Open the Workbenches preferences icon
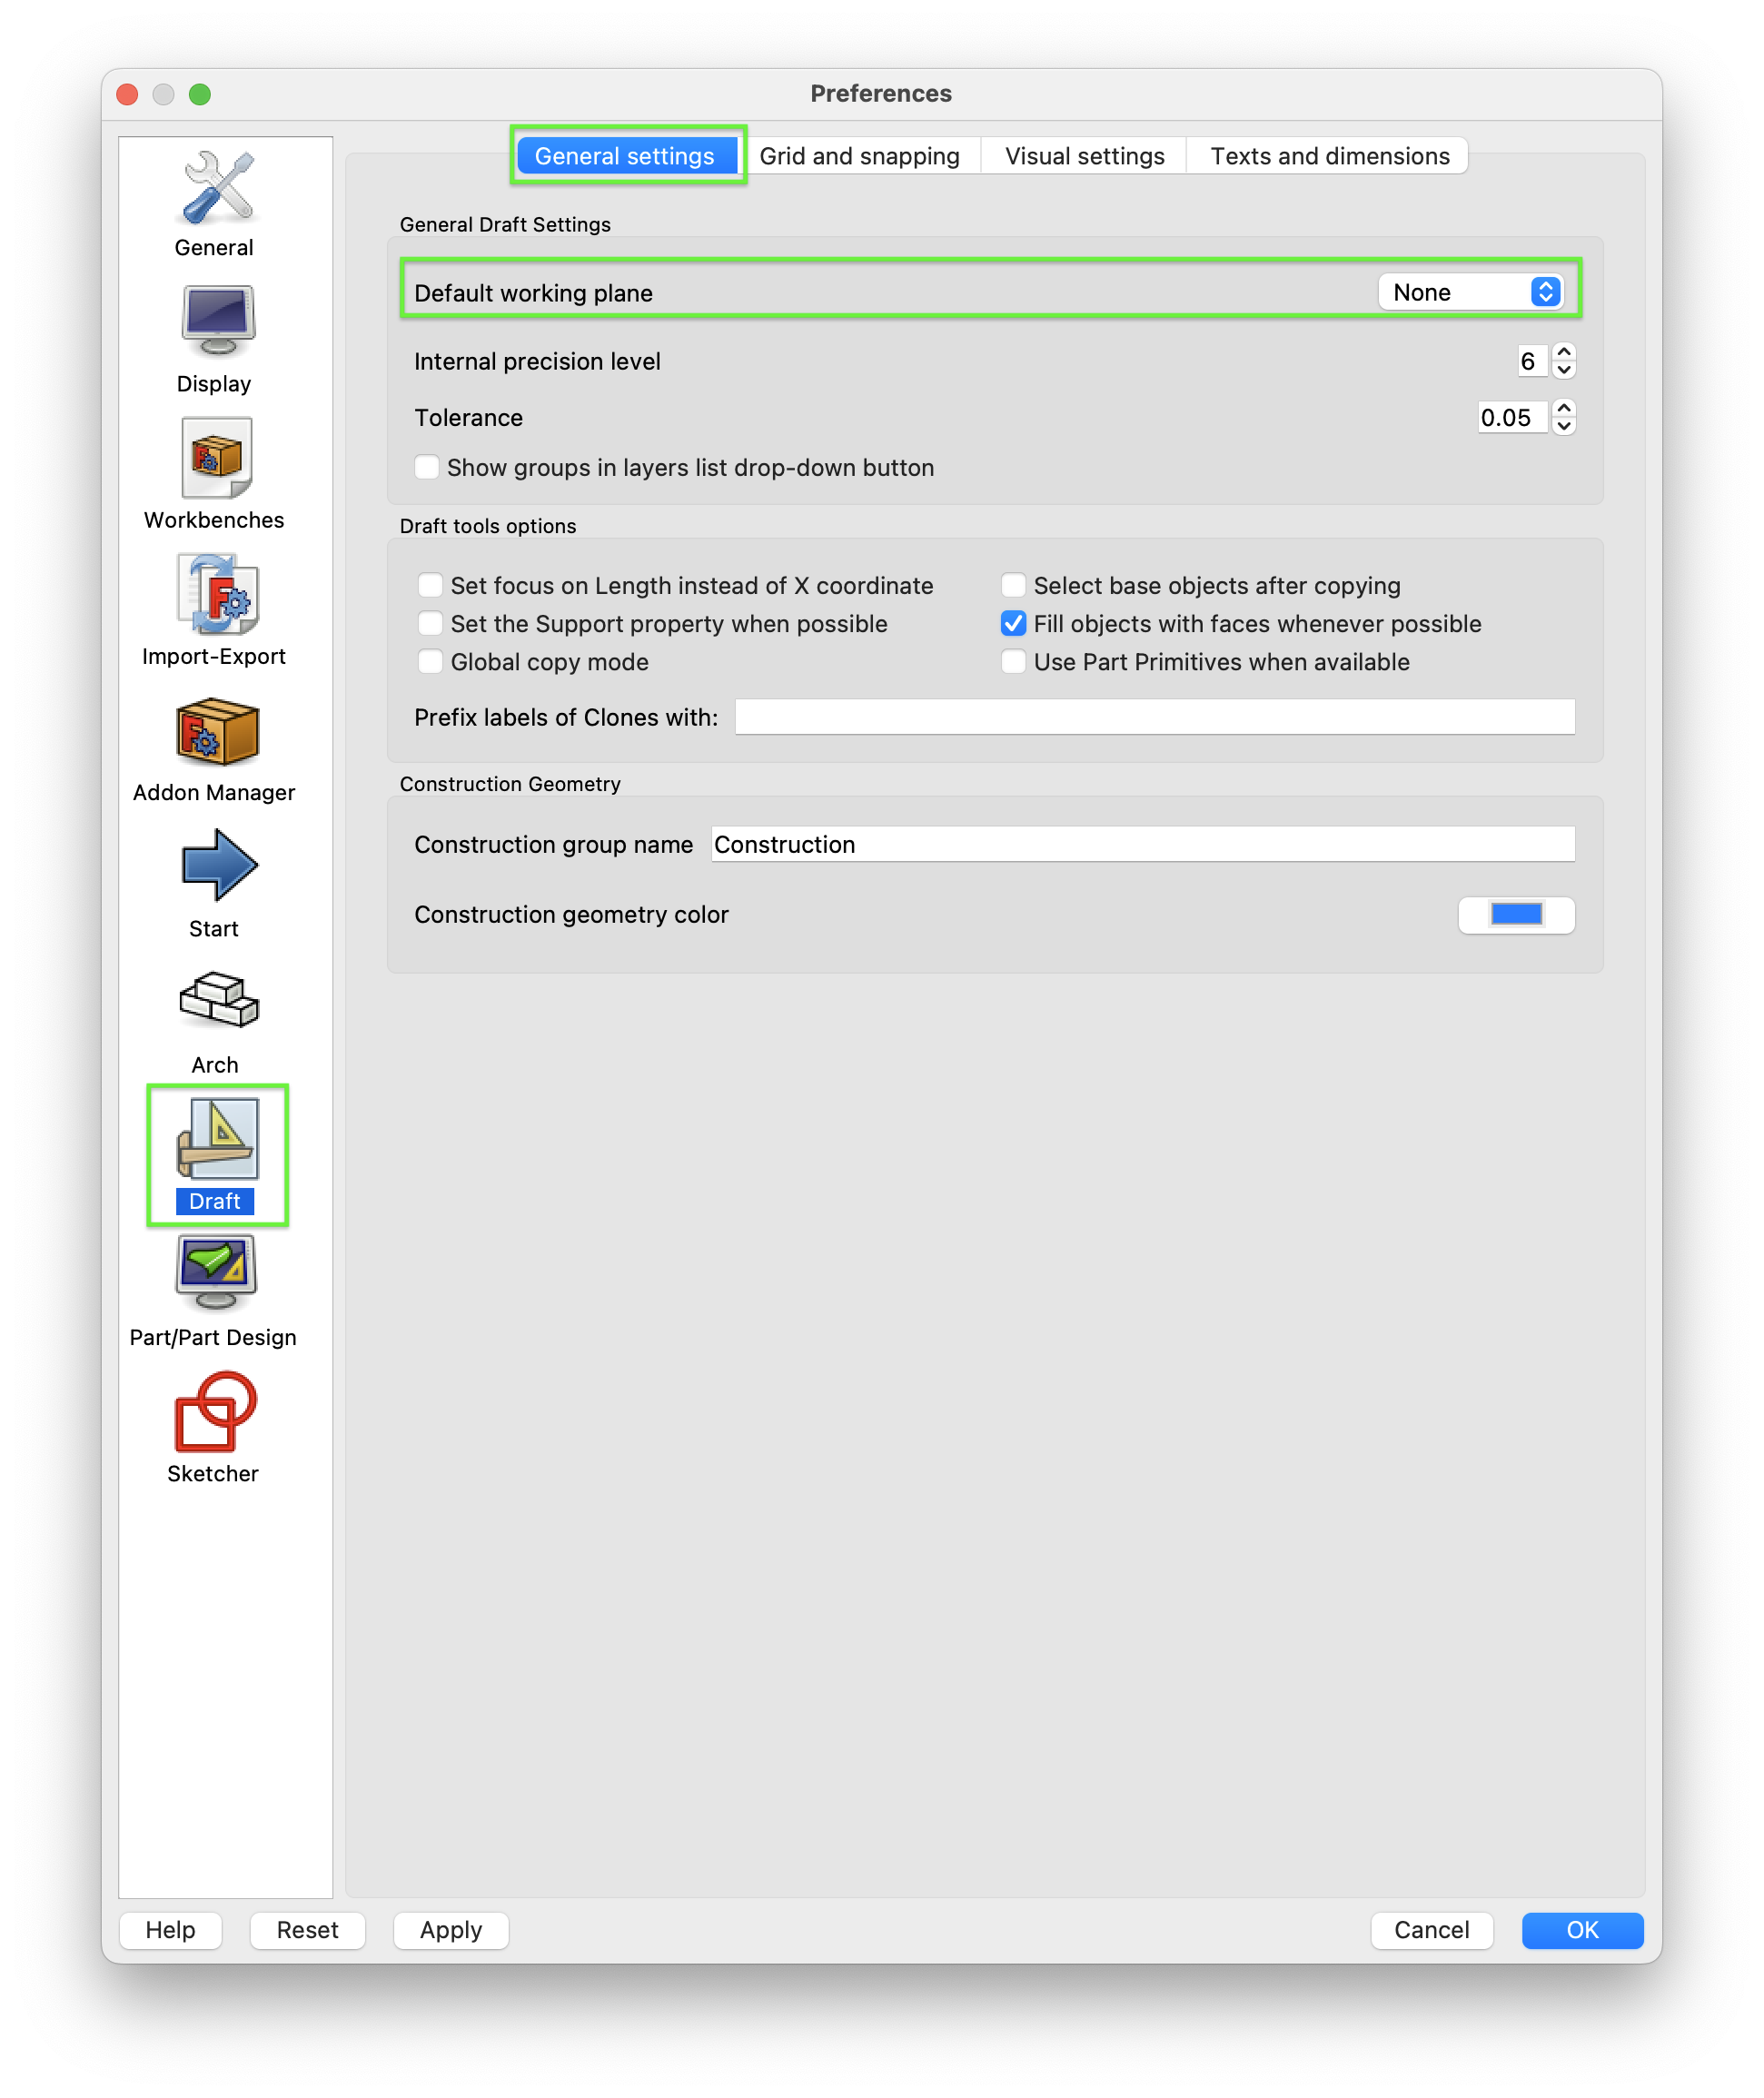Image resolution: width=1764 pixels, height=2098 pixels. (x=218, y=458)
